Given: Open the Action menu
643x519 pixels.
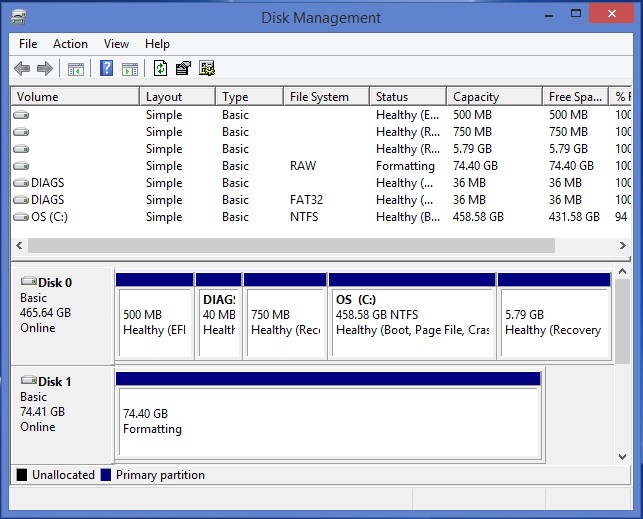Looking at the screenshot, I should point(70,44).
